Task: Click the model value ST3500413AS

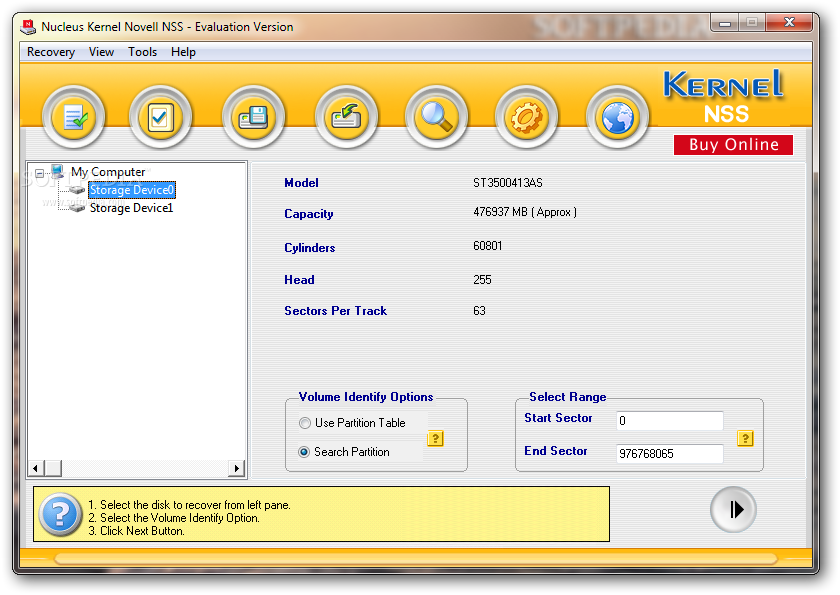Action: [508, 183]
